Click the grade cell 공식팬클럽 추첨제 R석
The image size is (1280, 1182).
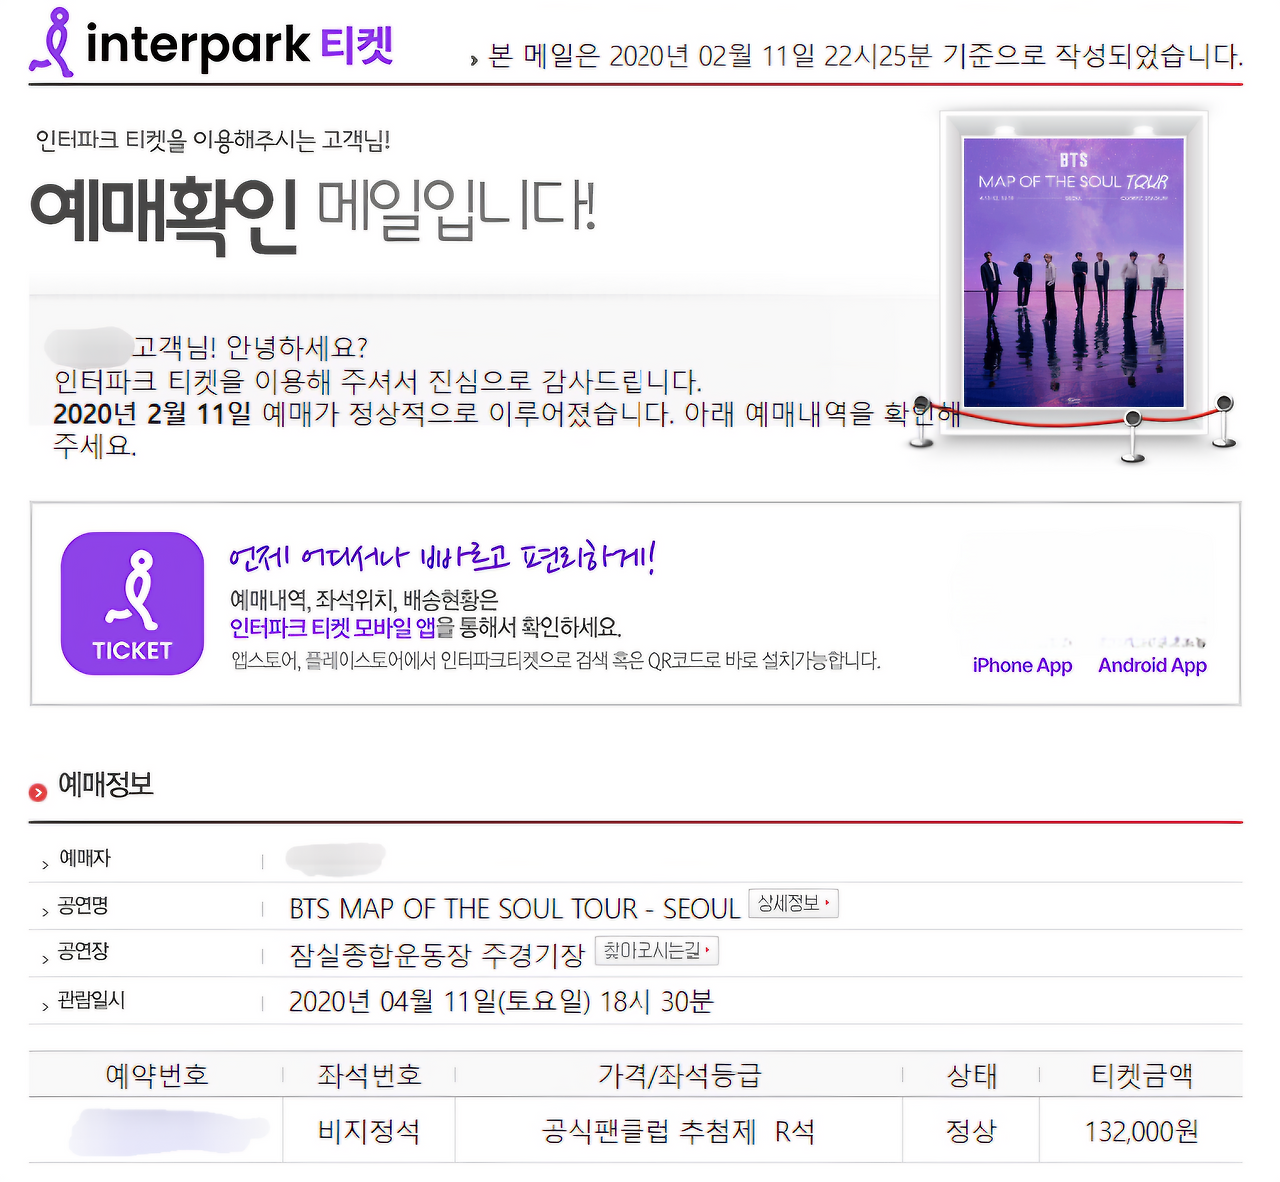(x=678, y=1132)
